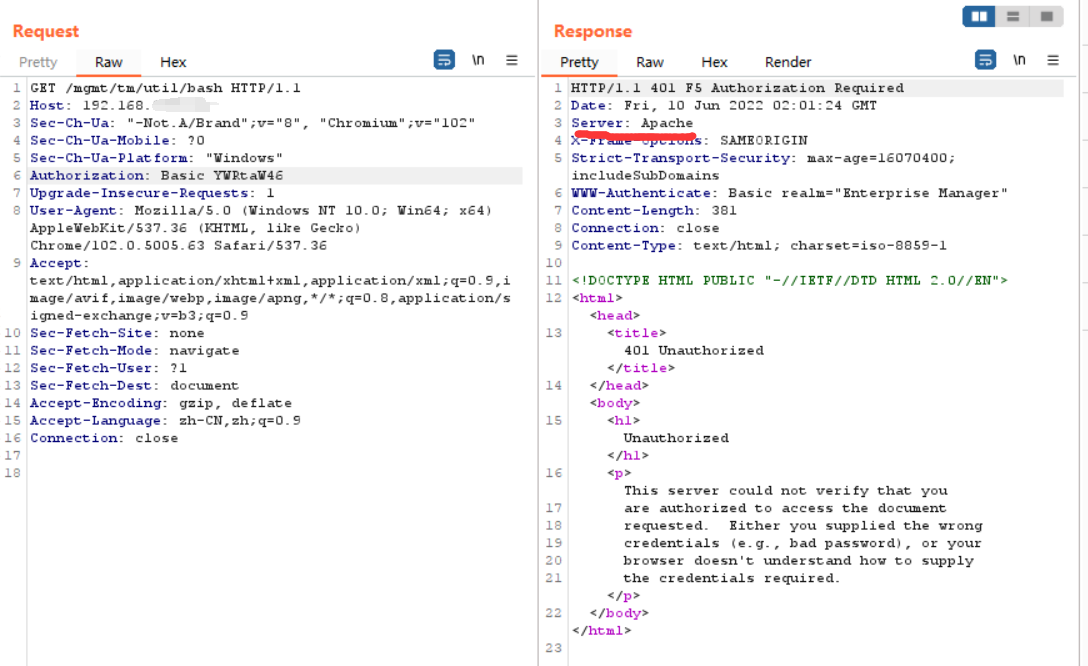Open the Request editor hamburger dropdown

point(513,59)
